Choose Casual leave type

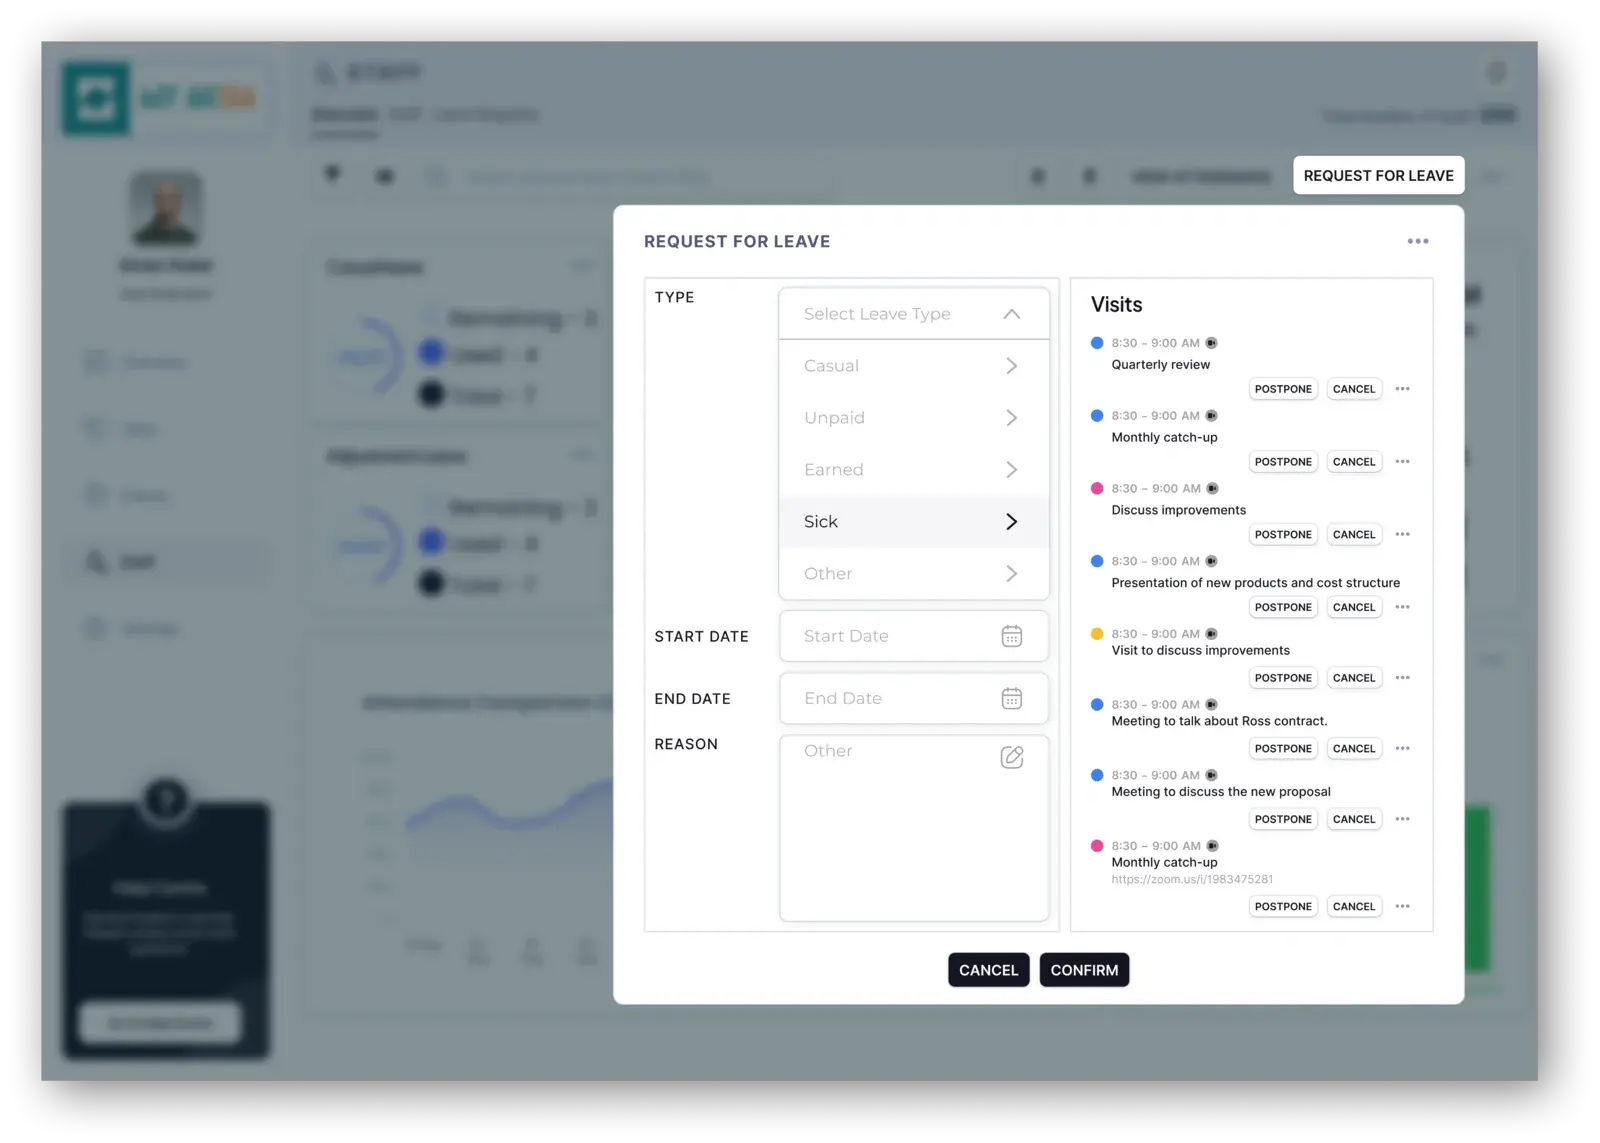[x=913, y=366]
